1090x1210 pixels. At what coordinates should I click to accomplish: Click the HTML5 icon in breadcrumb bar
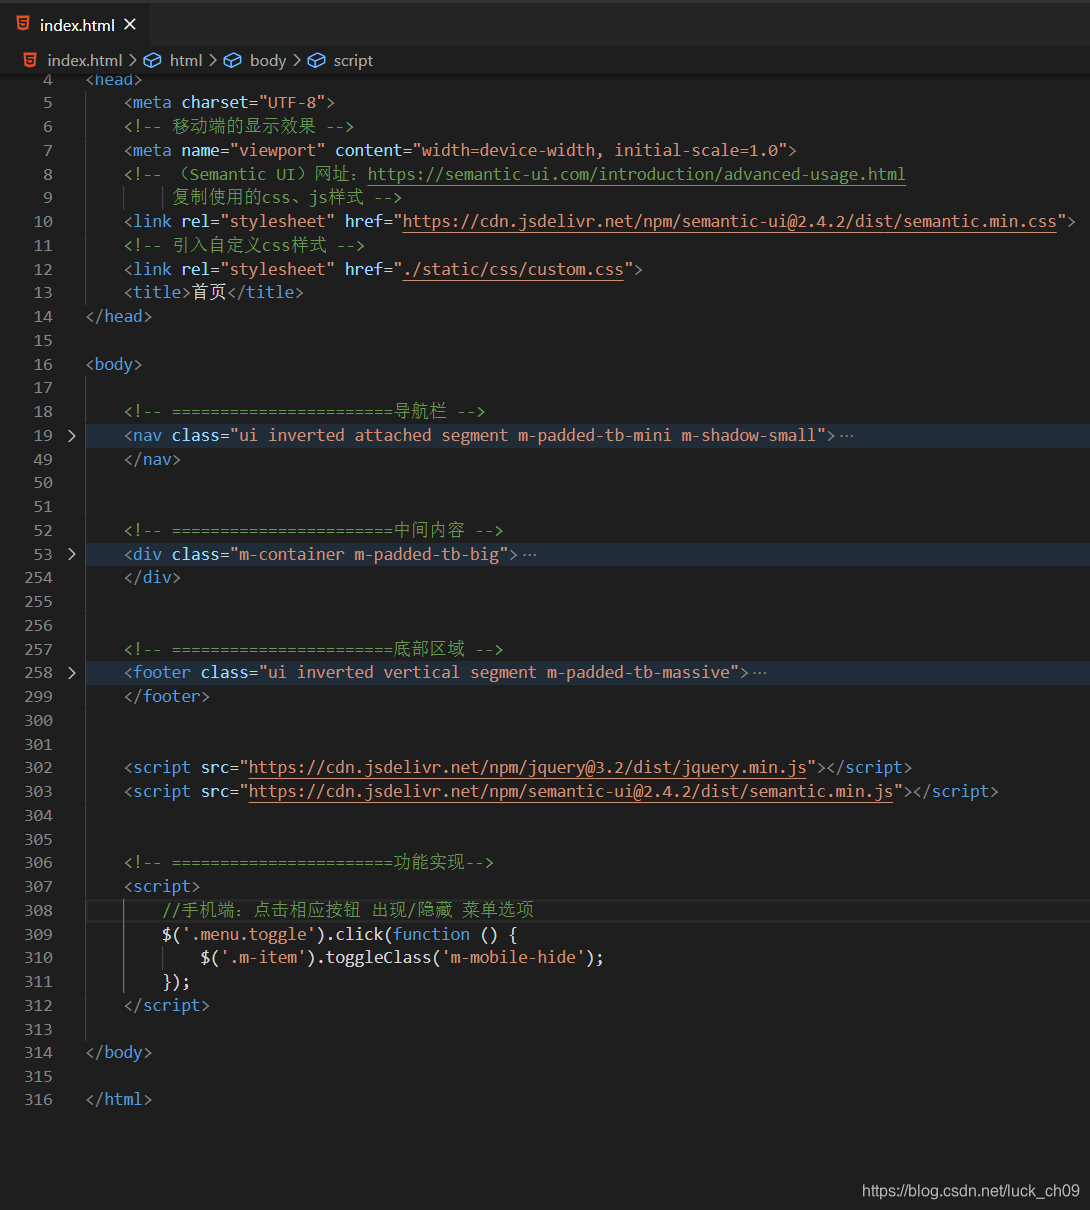click(x=30, y=60)
